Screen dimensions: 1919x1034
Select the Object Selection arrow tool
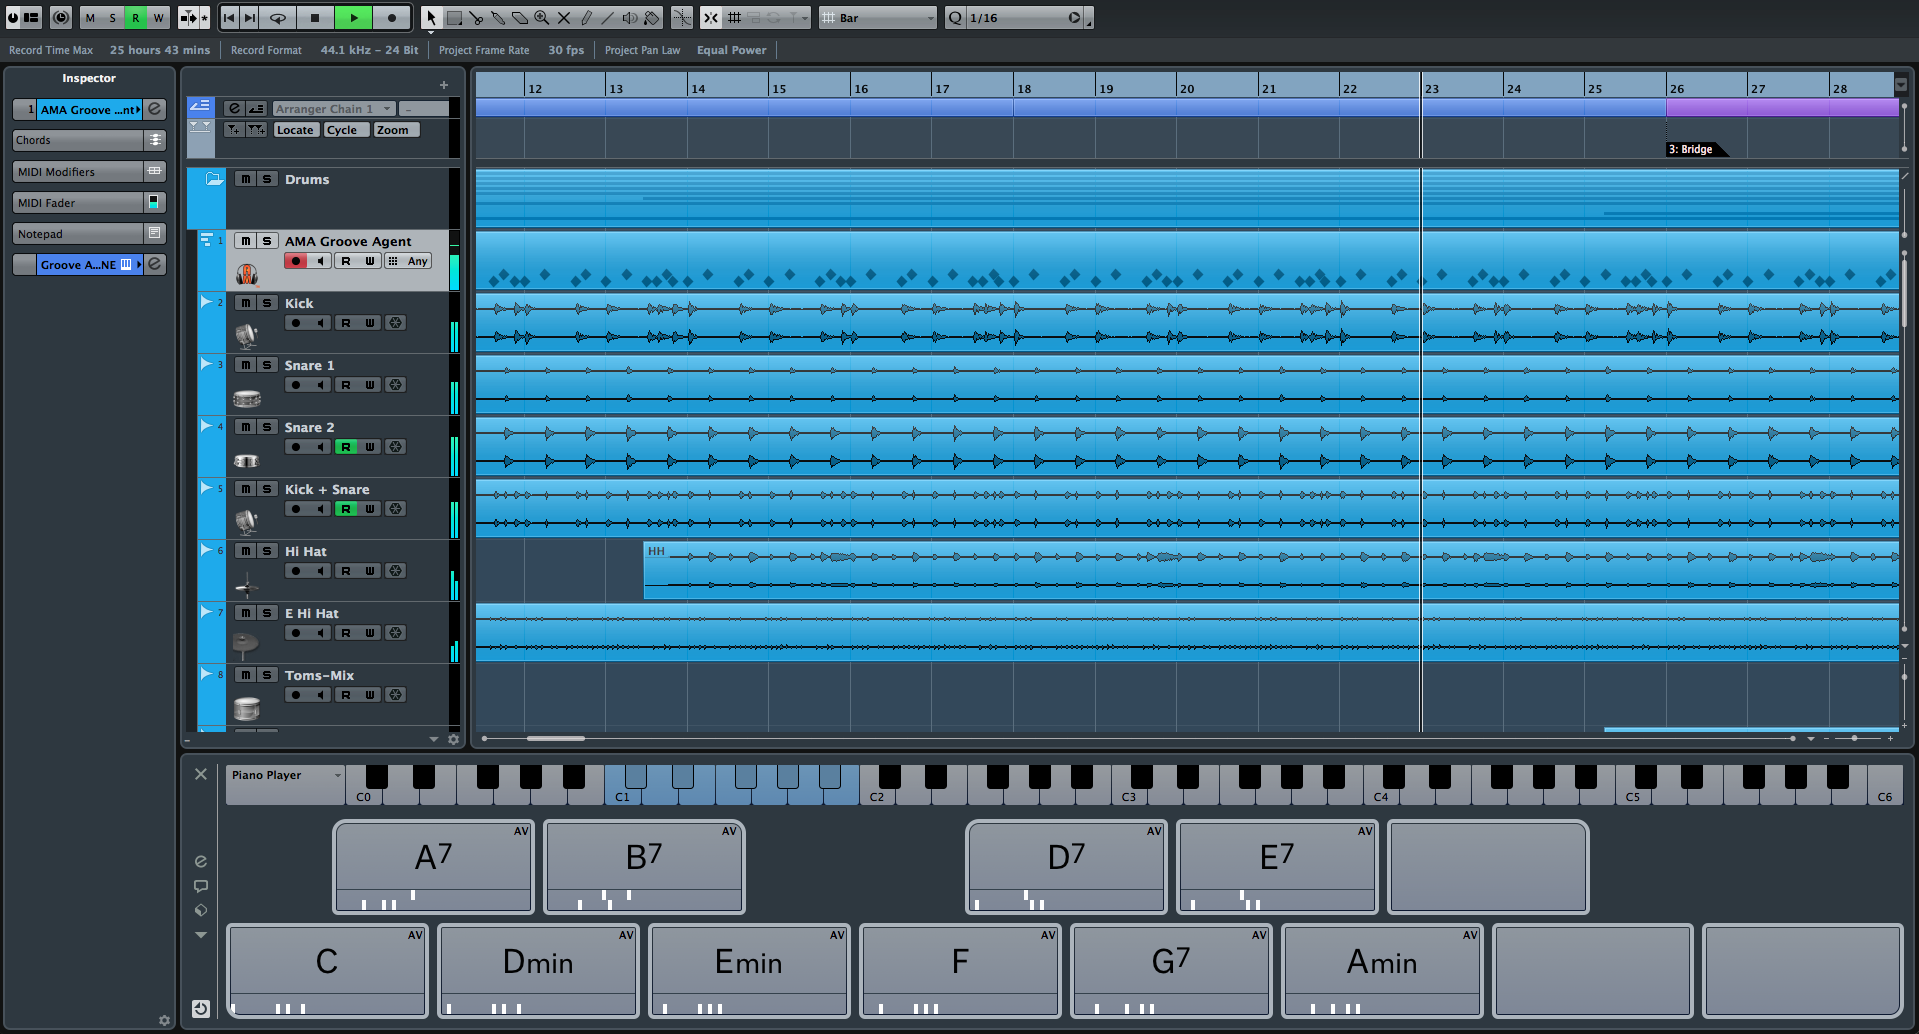click(431, 17)
